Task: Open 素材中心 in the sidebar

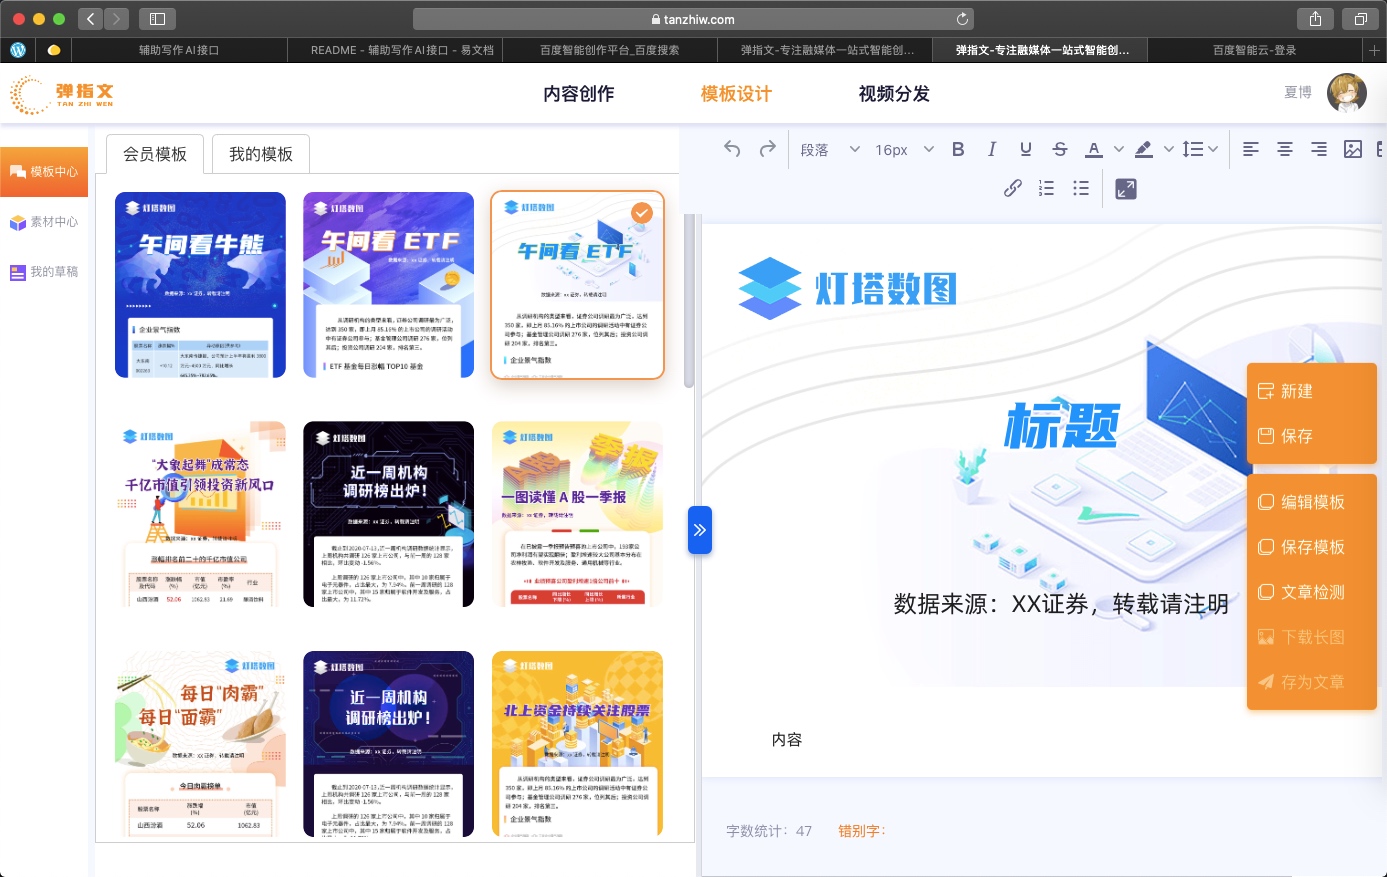Action: pyautogui.click(x=44, y=222)
